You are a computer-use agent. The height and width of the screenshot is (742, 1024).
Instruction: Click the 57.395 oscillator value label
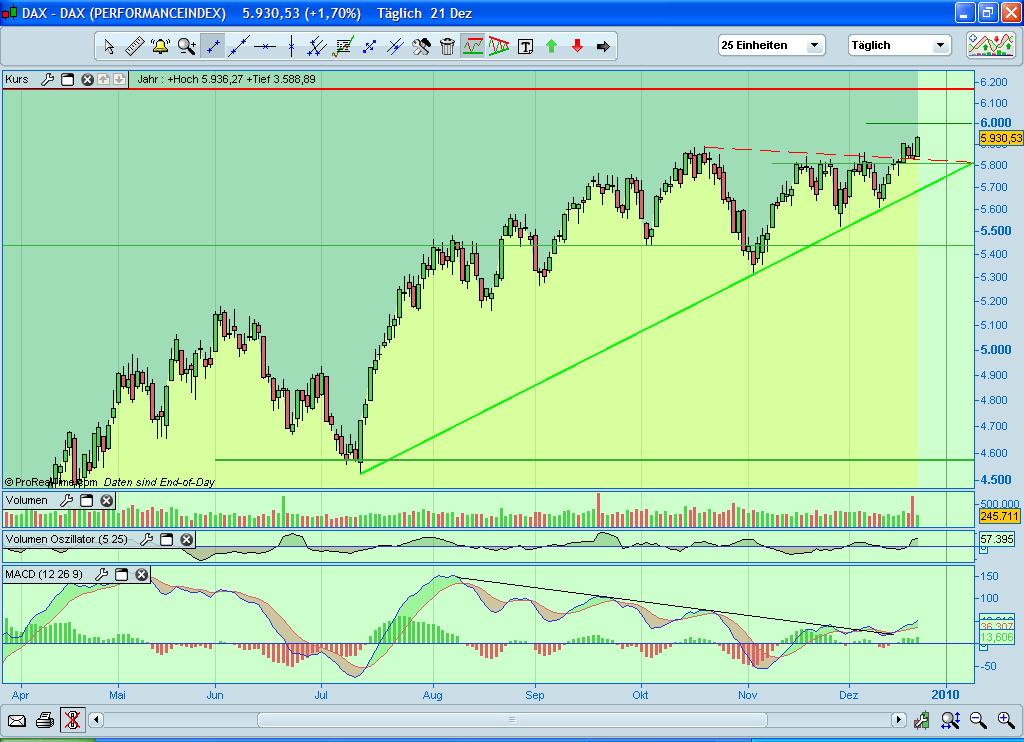[997, 539]
